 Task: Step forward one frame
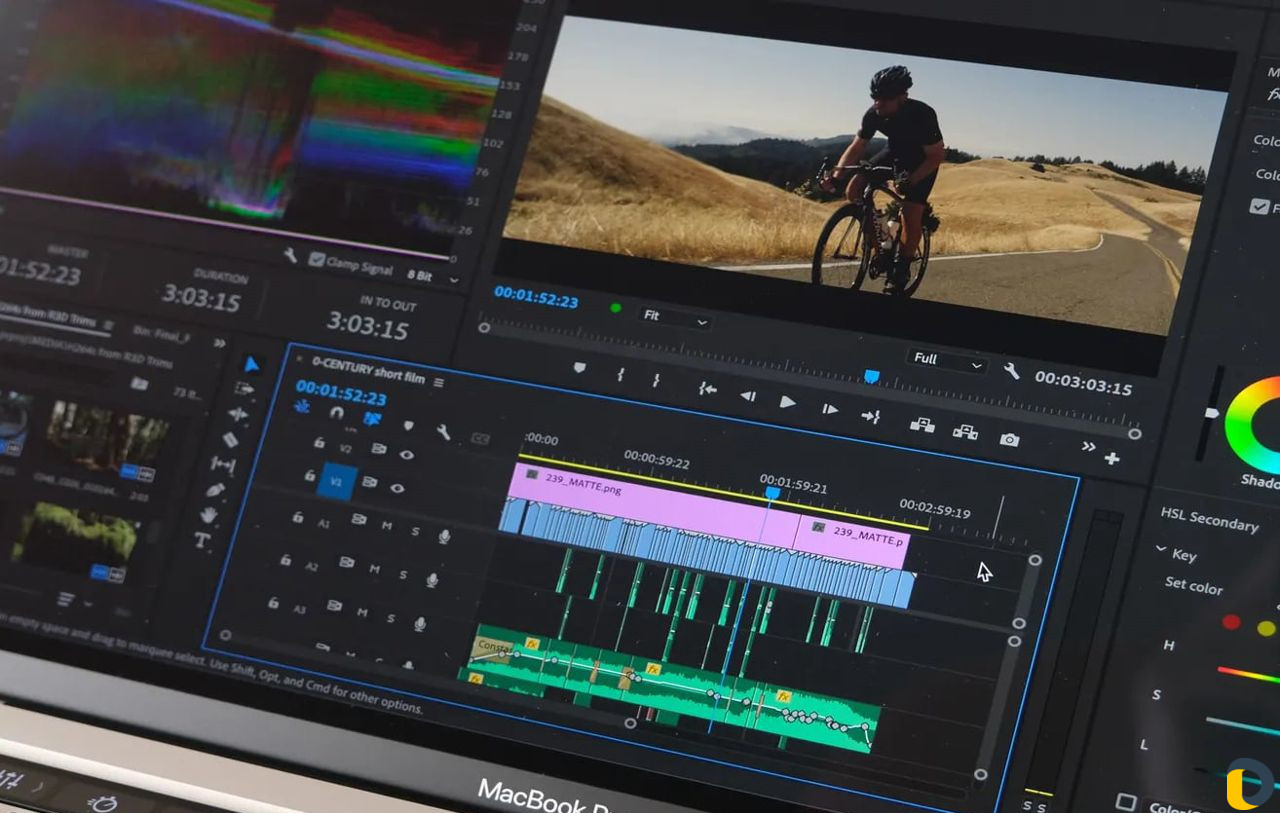click(x=830, y=408)
